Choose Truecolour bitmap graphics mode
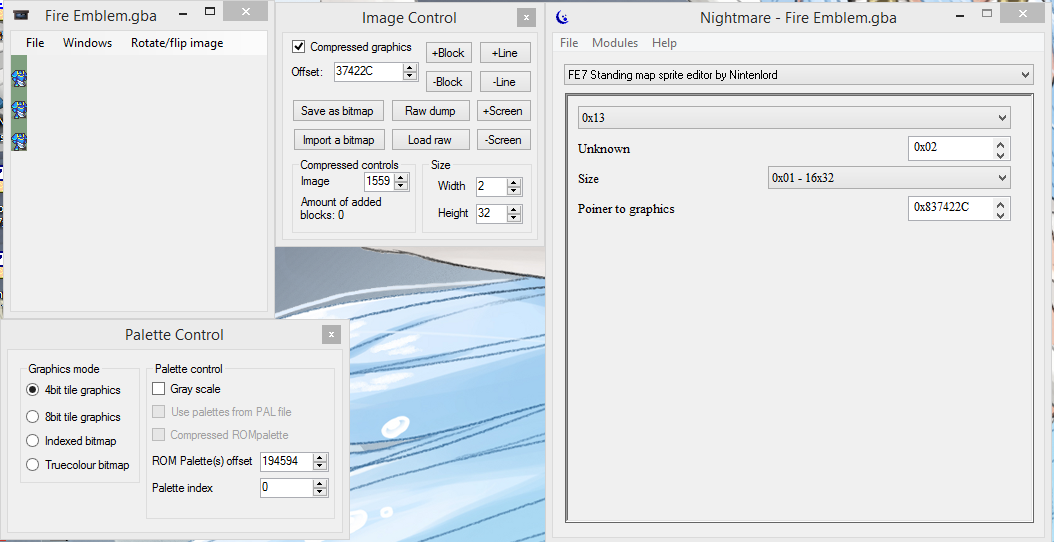 (32, 465)
